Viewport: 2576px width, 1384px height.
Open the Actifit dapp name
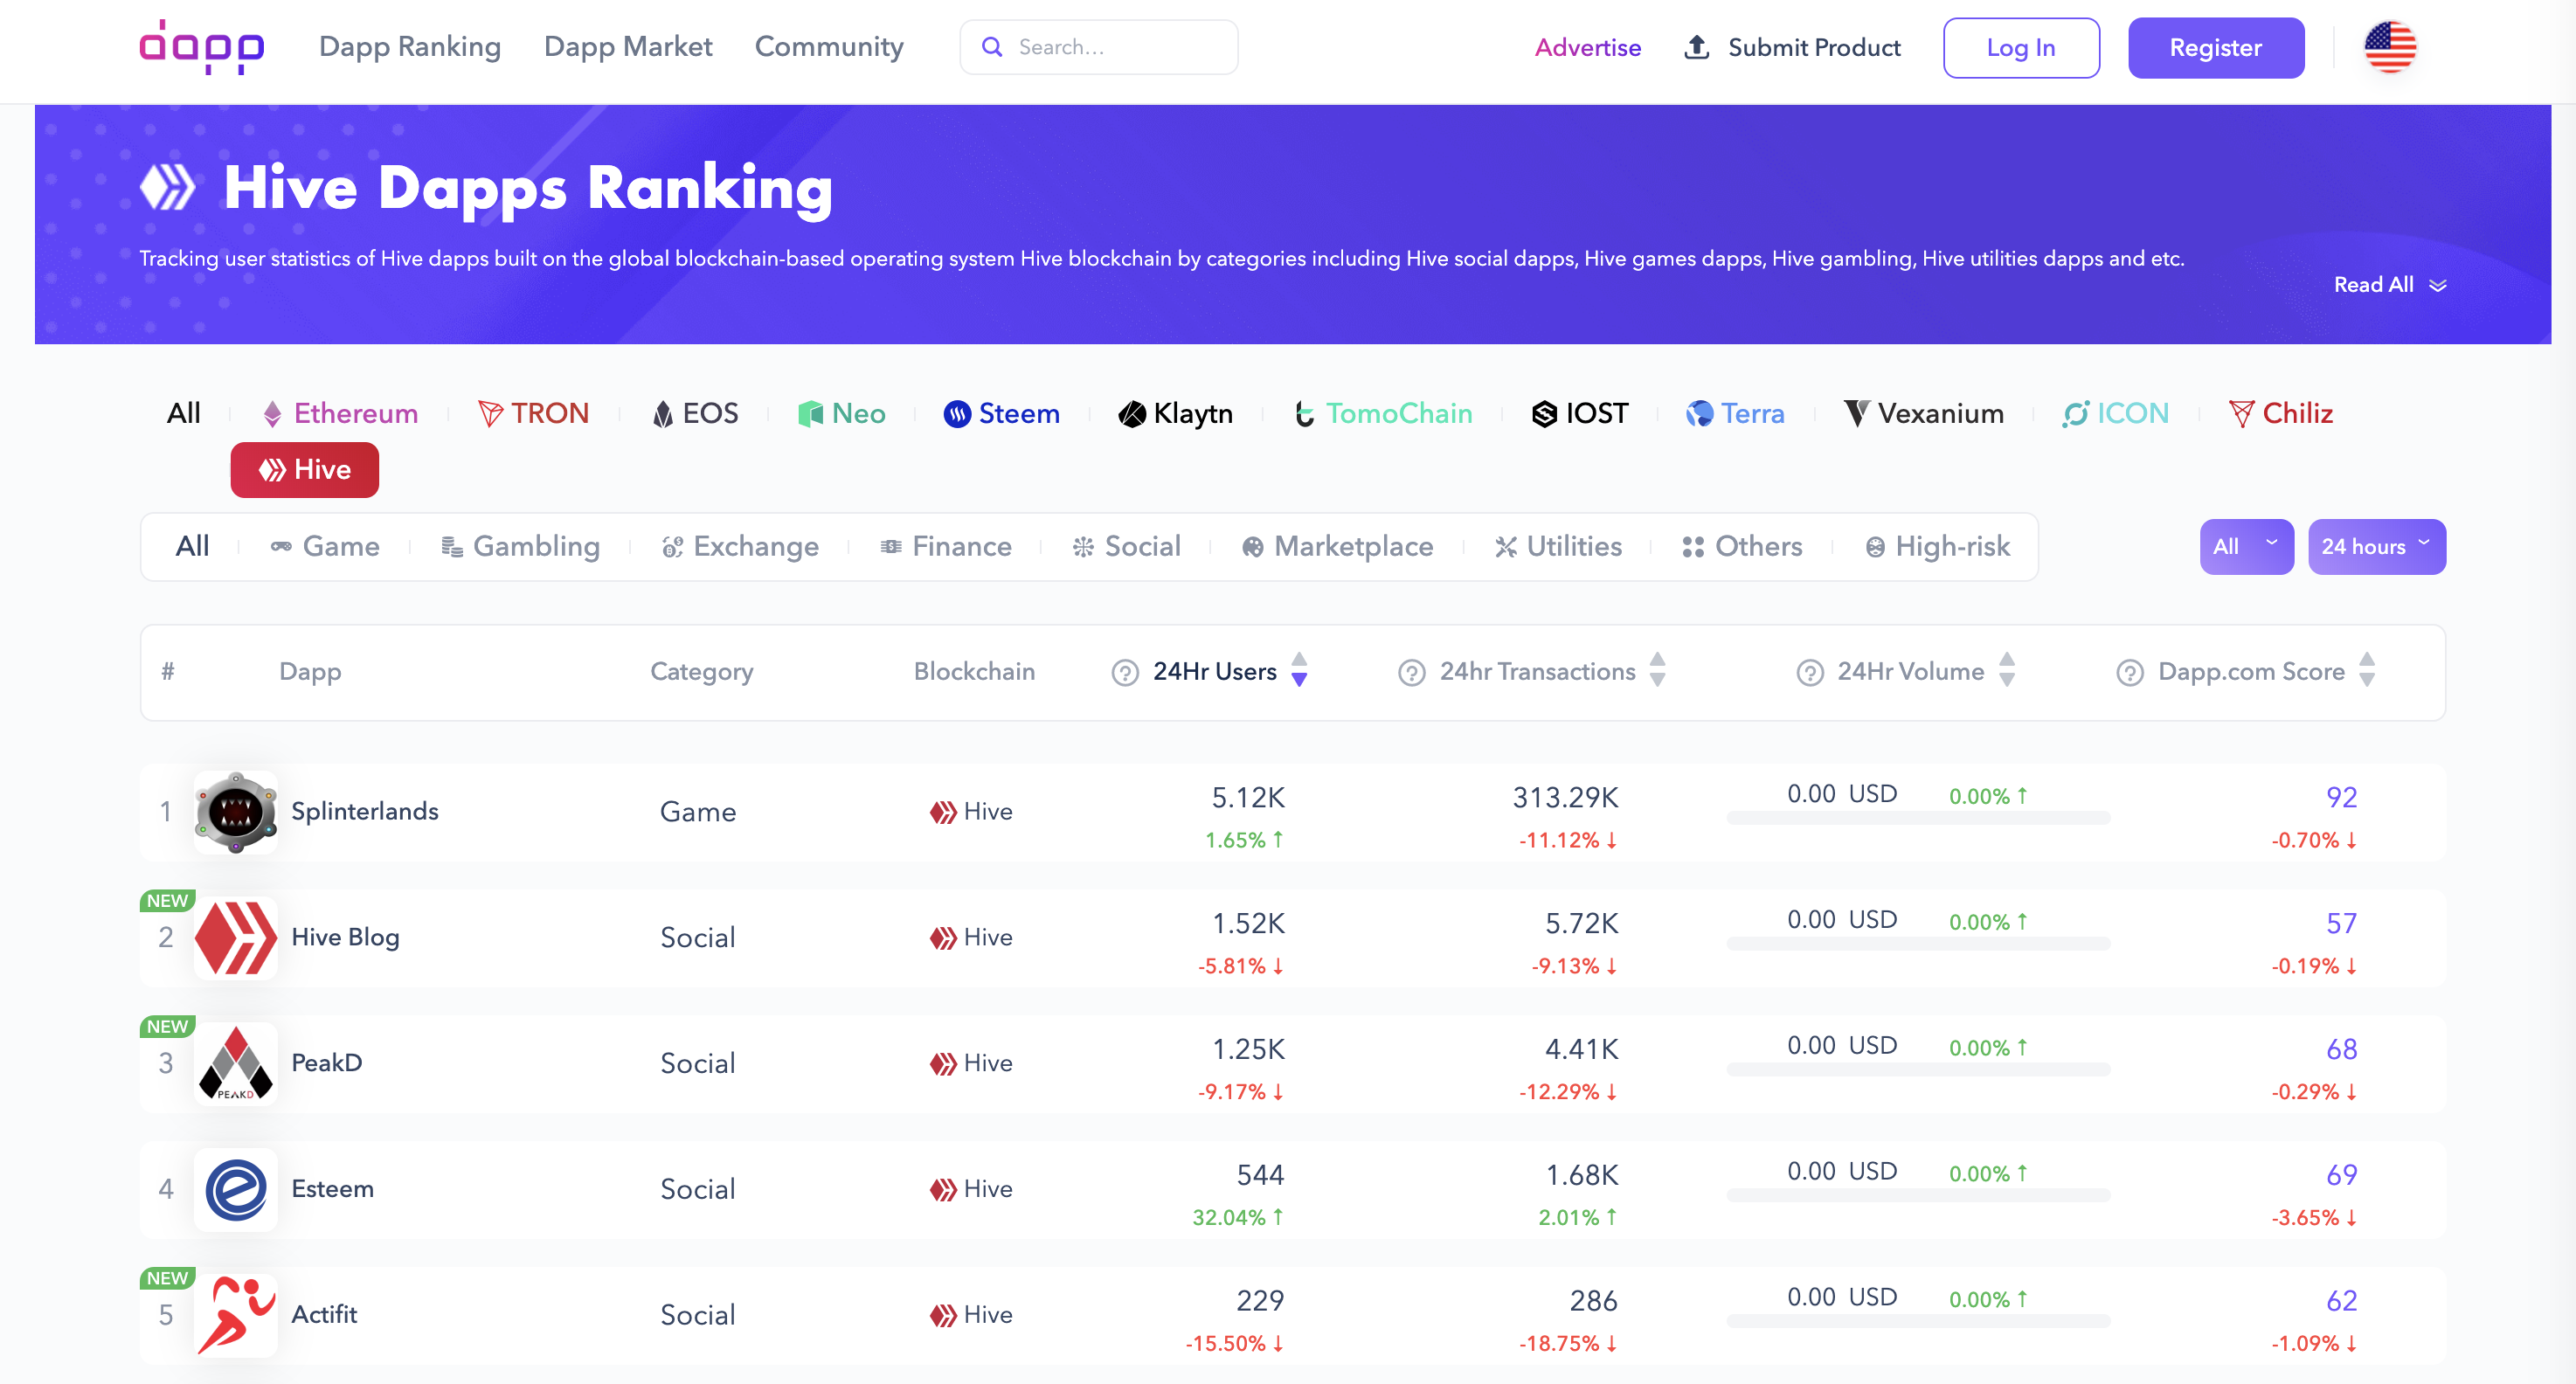coord(324,1316)
